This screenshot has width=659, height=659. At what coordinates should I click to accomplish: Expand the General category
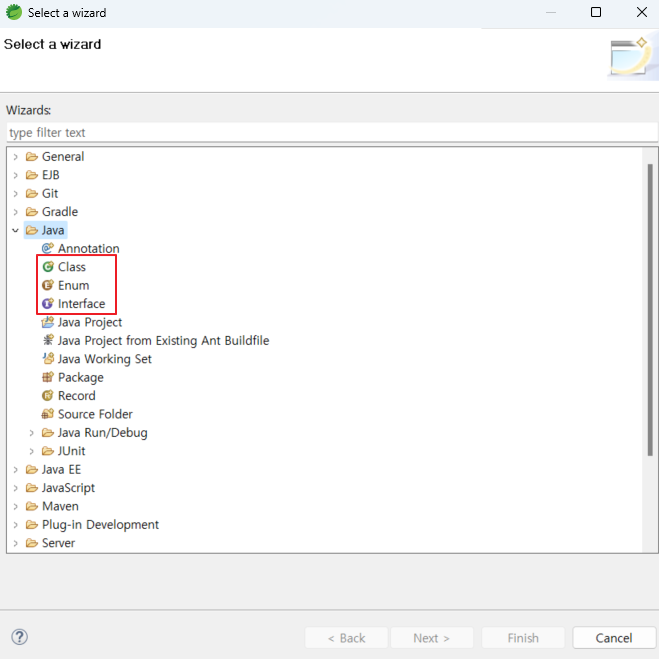(16, 157)
